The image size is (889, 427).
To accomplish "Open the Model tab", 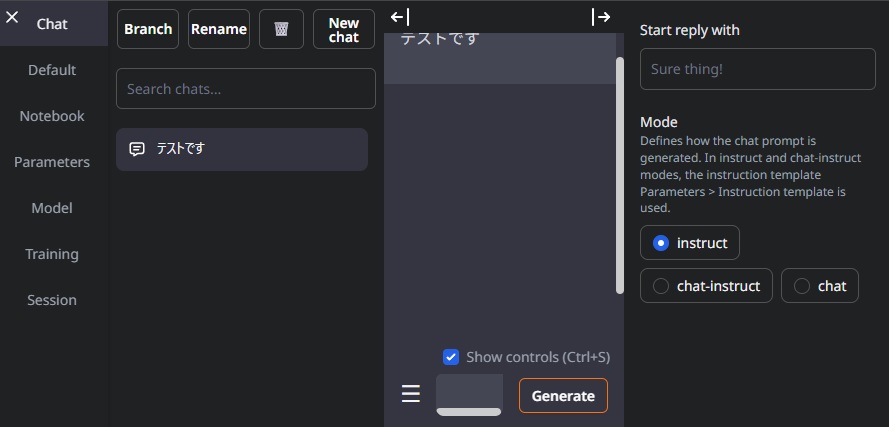I will point(52,208).
